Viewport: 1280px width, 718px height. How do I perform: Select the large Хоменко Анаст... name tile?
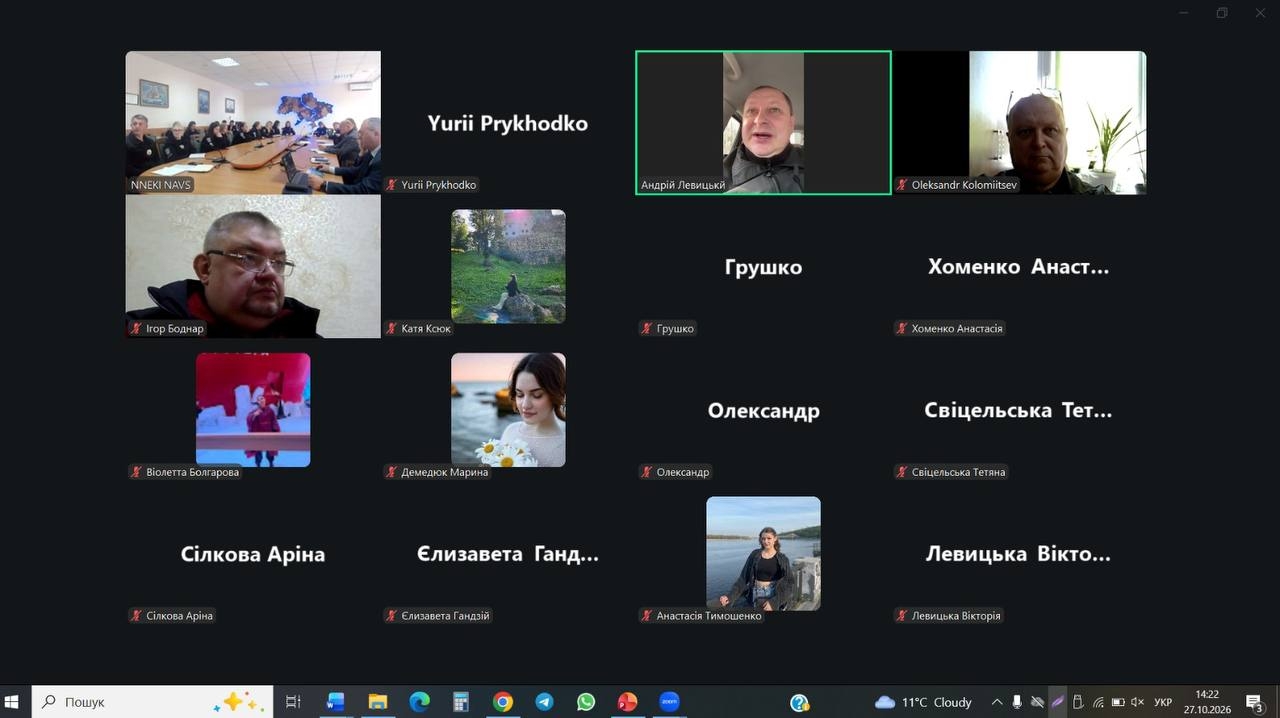1019,267
